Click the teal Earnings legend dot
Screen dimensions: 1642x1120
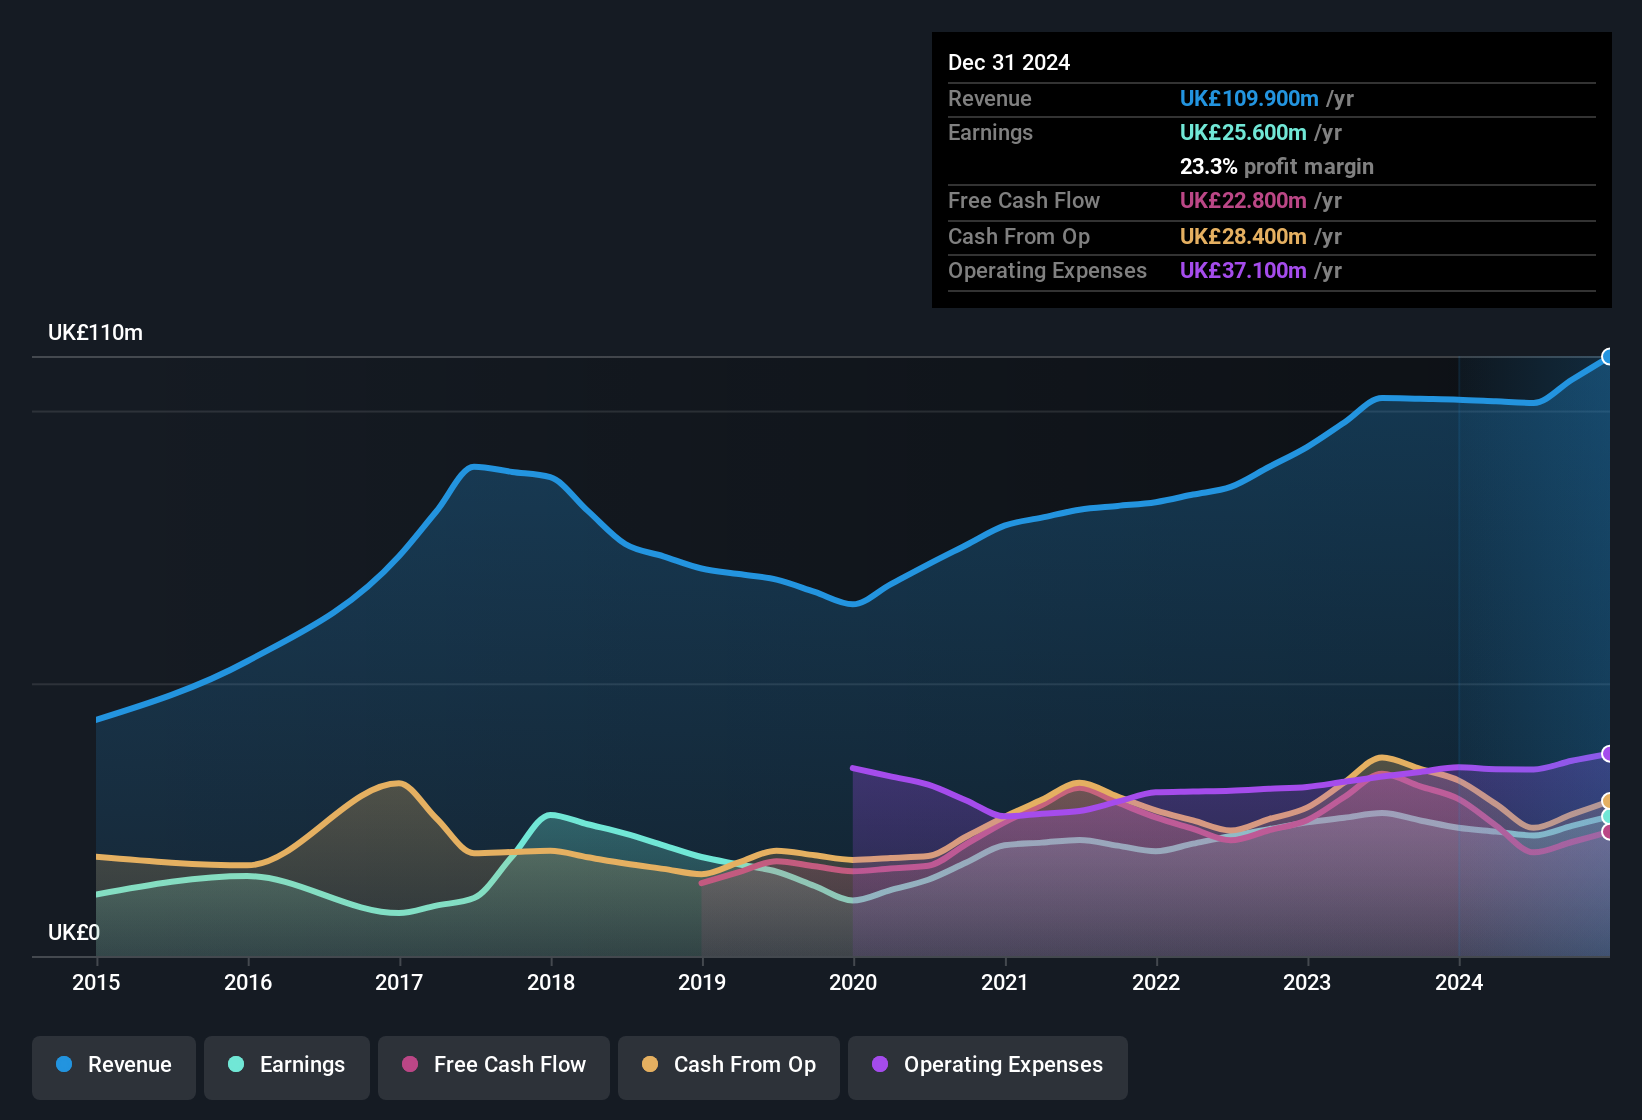pyautogui.click(x=236, y=1064)
